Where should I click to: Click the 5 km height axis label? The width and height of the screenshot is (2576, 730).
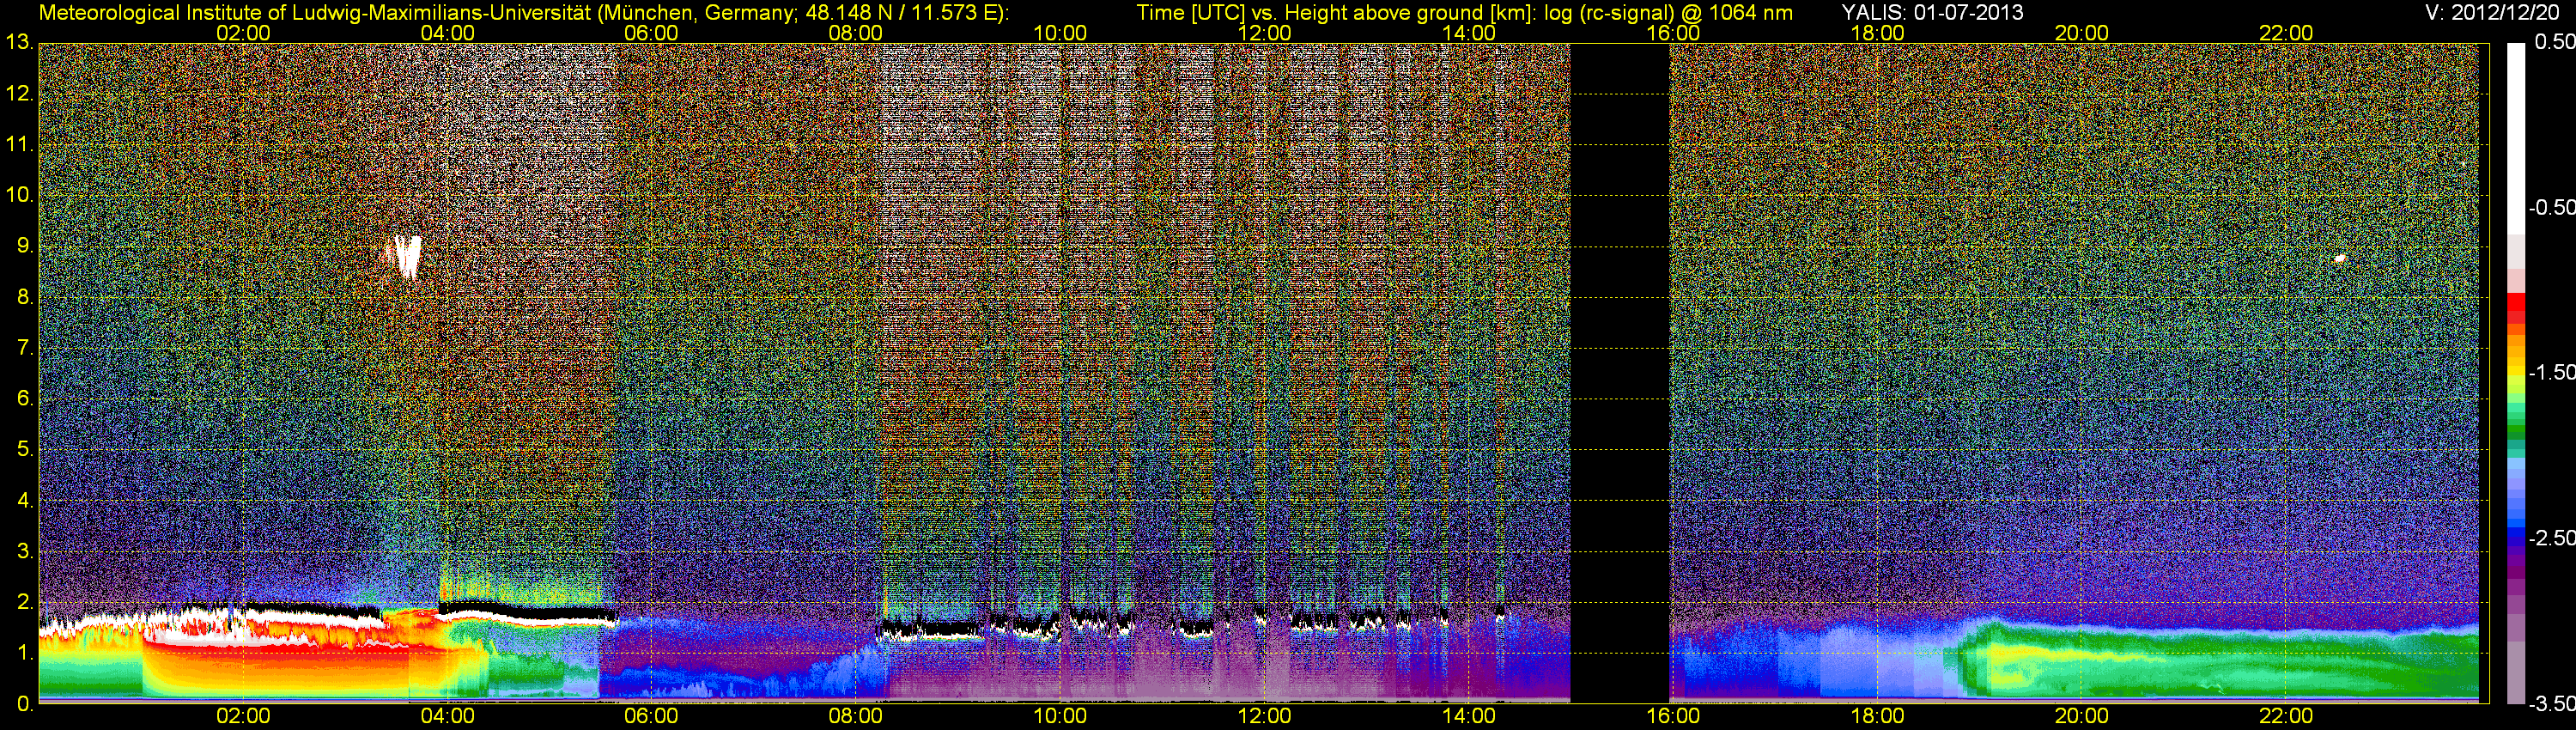(22, 449)
